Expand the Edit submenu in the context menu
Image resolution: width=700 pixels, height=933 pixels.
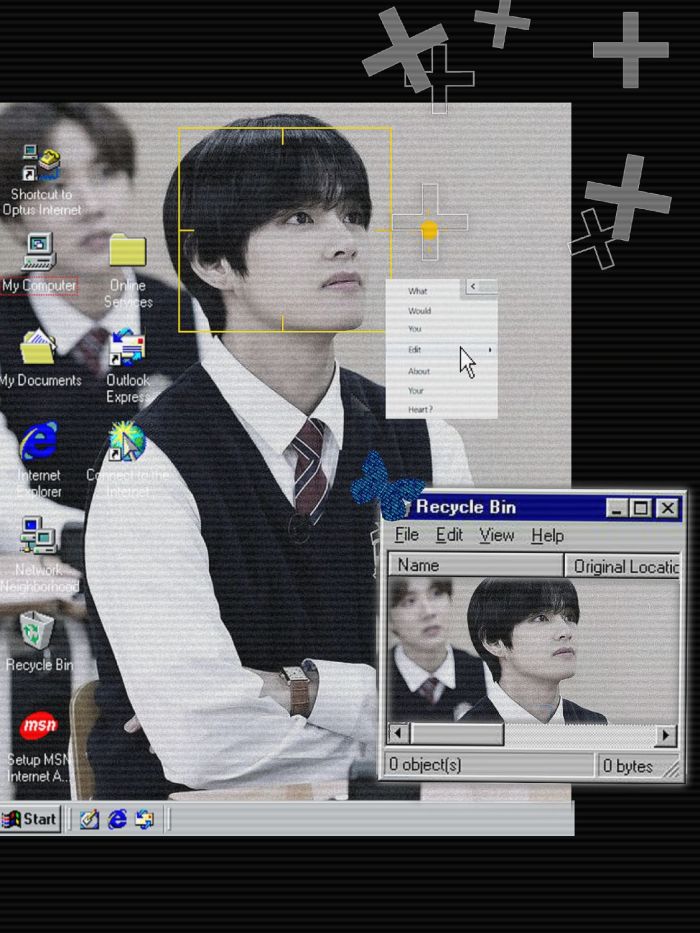[442, 349]
